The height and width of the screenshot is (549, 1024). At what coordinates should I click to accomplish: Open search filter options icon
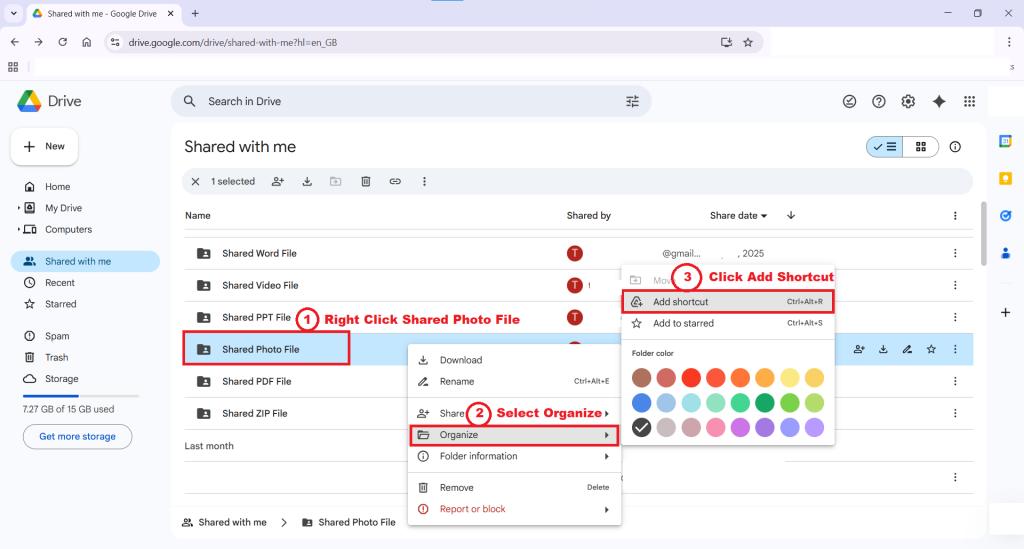pyautogui.click(x=632, y=101)
